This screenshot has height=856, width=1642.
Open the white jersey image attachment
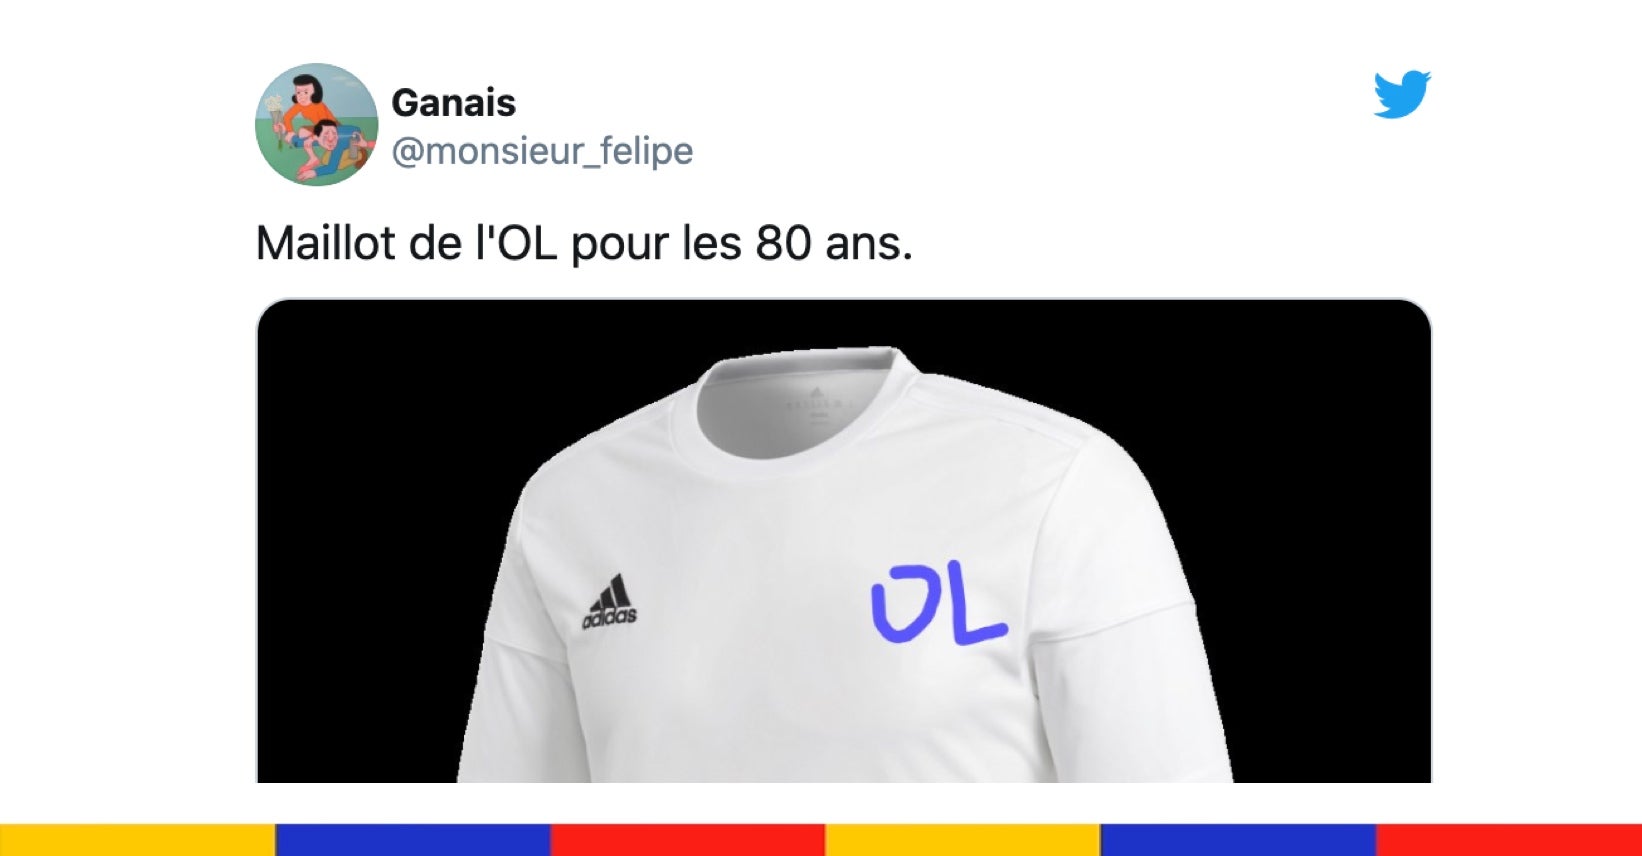coord(844,541)
